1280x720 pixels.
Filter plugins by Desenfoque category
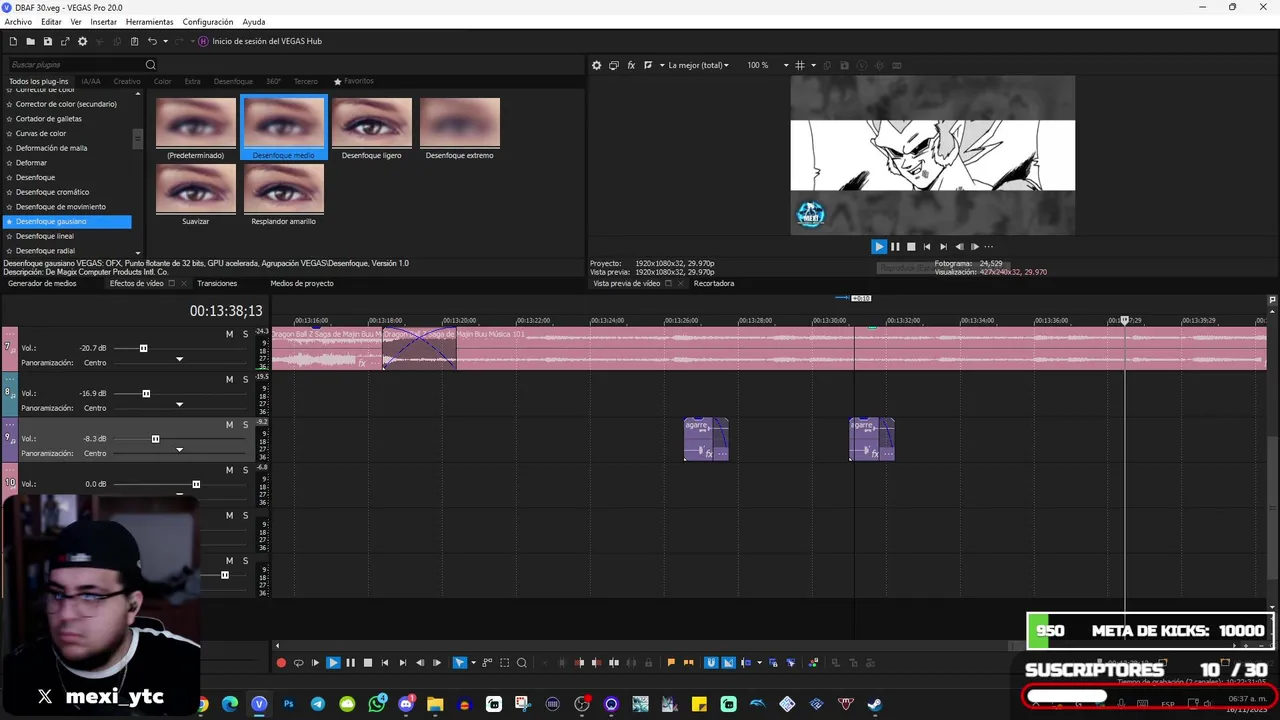pos(233,81)
